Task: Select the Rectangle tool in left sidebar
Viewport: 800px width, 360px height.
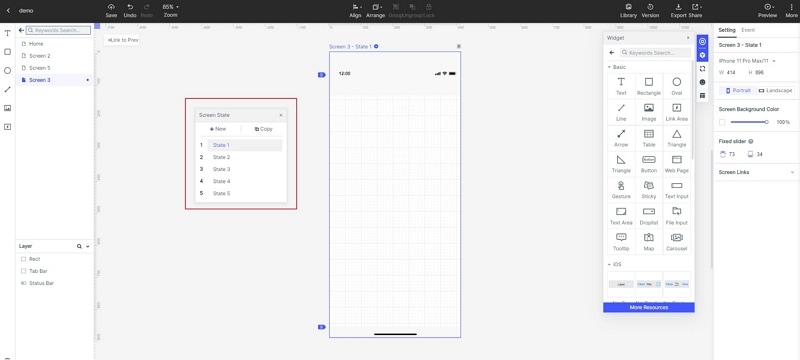Action: 7,52
